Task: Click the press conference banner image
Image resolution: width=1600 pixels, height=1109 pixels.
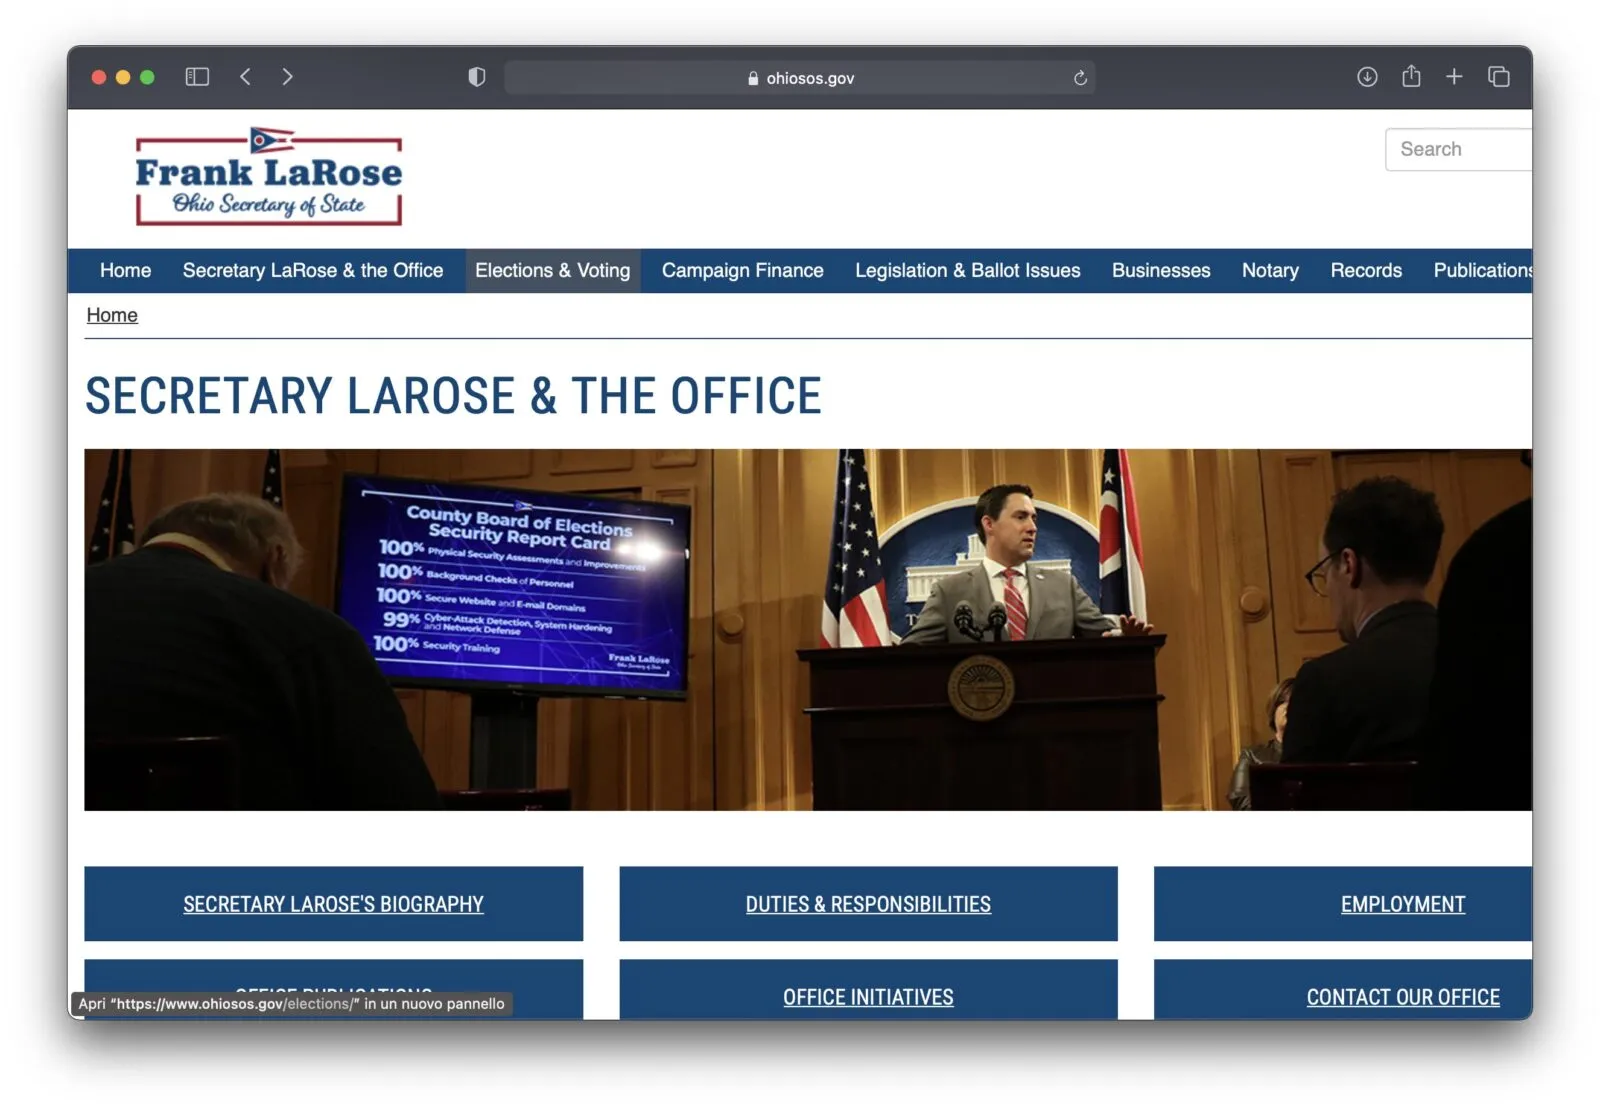Action: pyautogui.click(x=808, y=630)
